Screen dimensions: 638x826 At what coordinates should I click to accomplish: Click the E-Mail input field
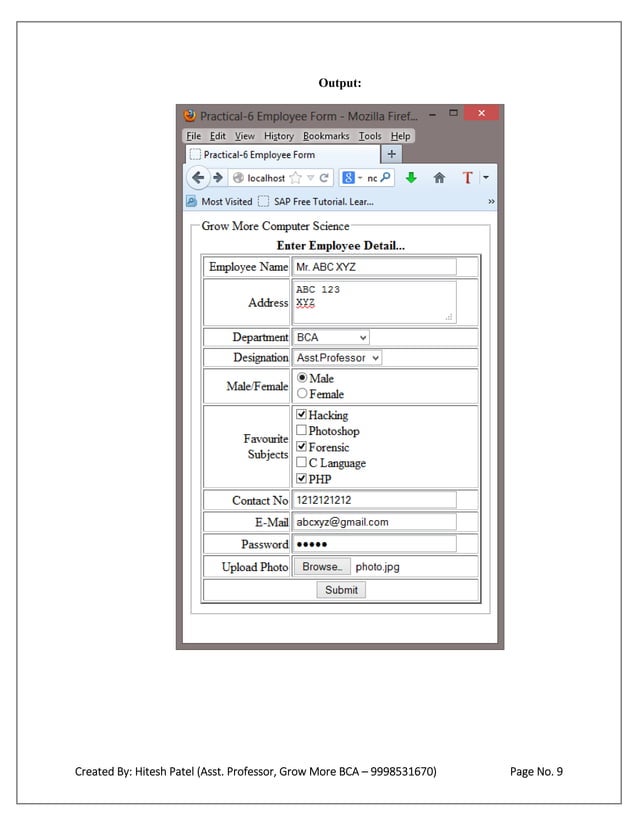click(374, 522)
